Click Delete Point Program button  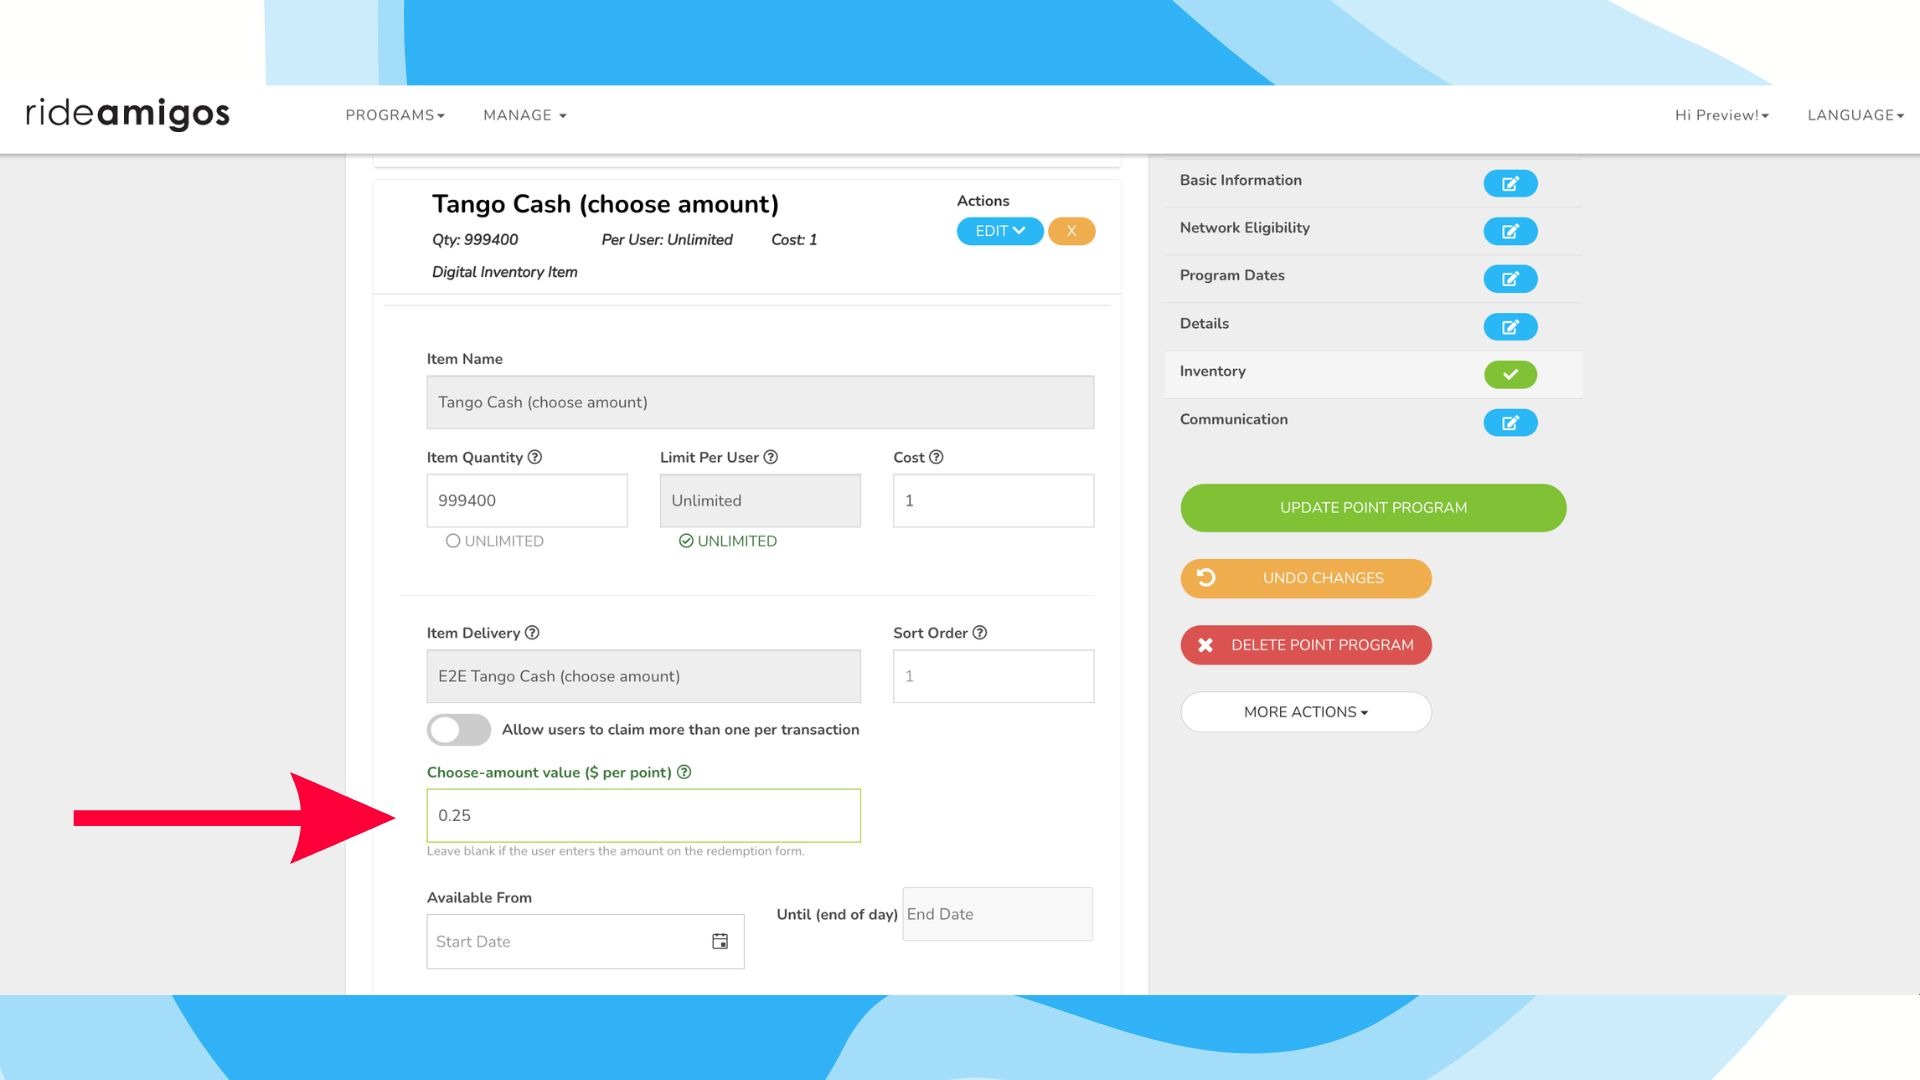pos(1306,645)
